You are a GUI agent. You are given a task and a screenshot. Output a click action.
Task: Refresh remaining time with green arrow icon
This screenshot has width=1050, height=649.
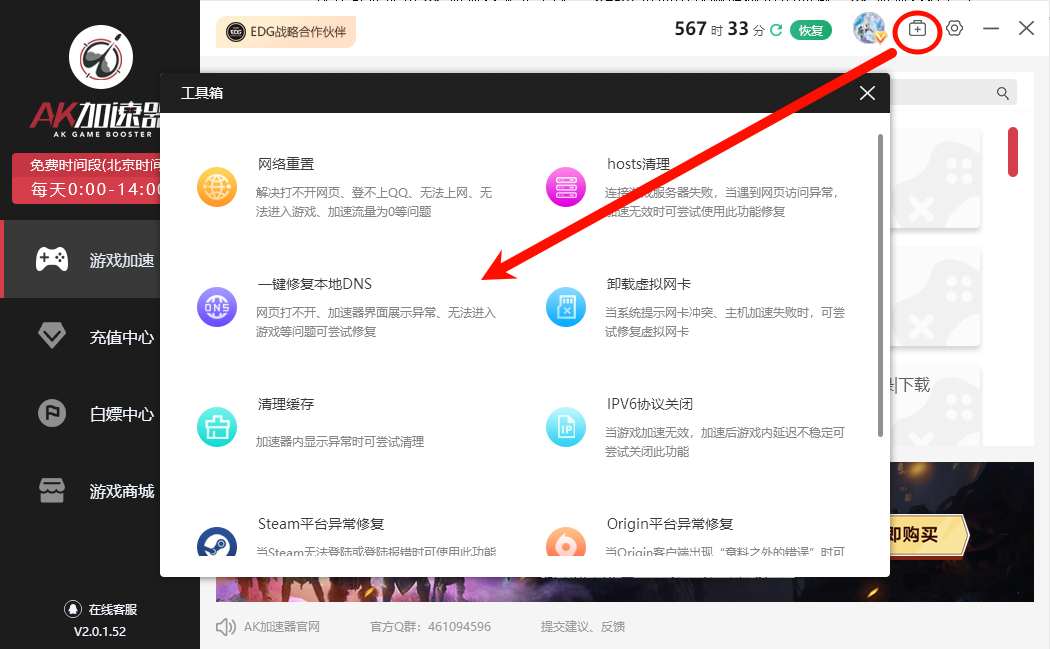776,30
